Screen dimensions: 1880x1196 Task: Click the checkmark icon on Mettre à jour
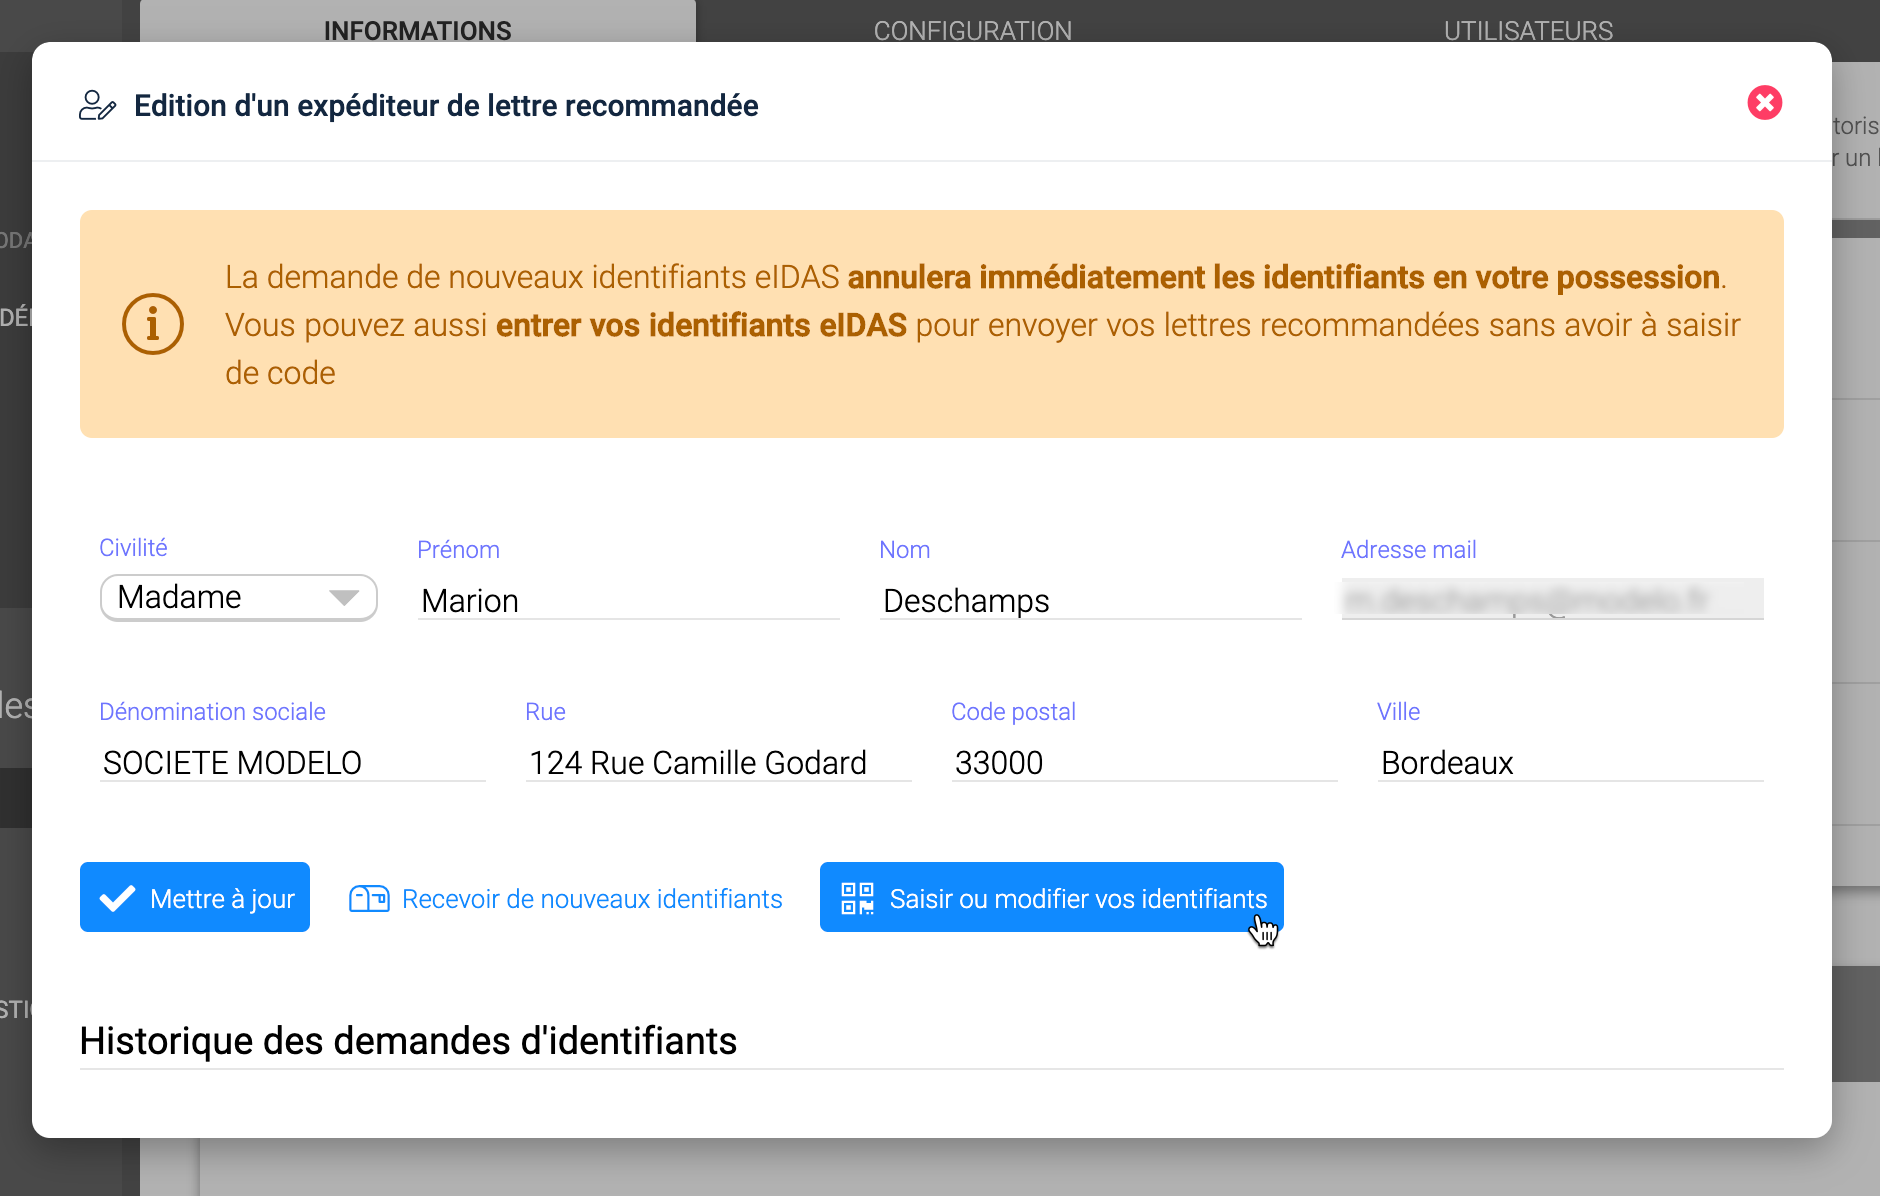(x=118, y=899)
